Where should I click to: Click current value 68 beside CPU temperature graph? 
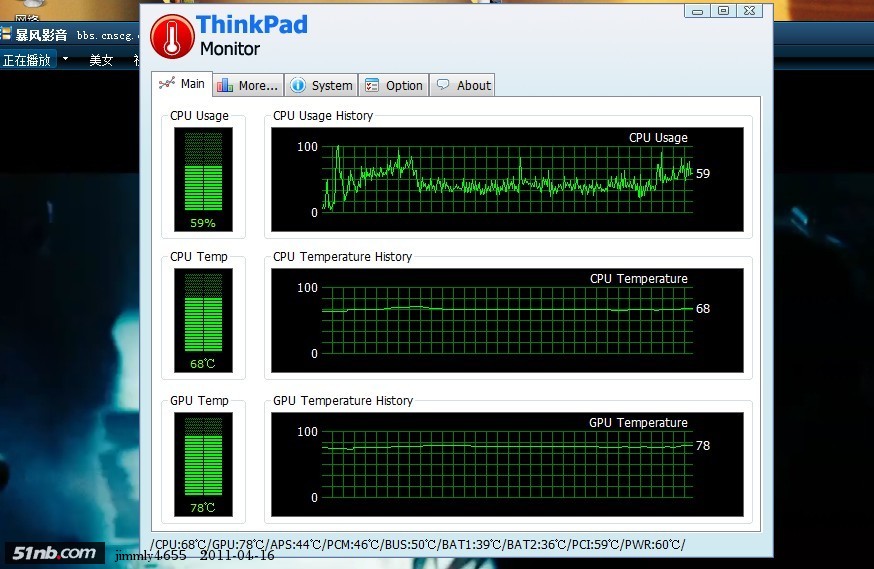pyautogui.click(x=703, y=309)
